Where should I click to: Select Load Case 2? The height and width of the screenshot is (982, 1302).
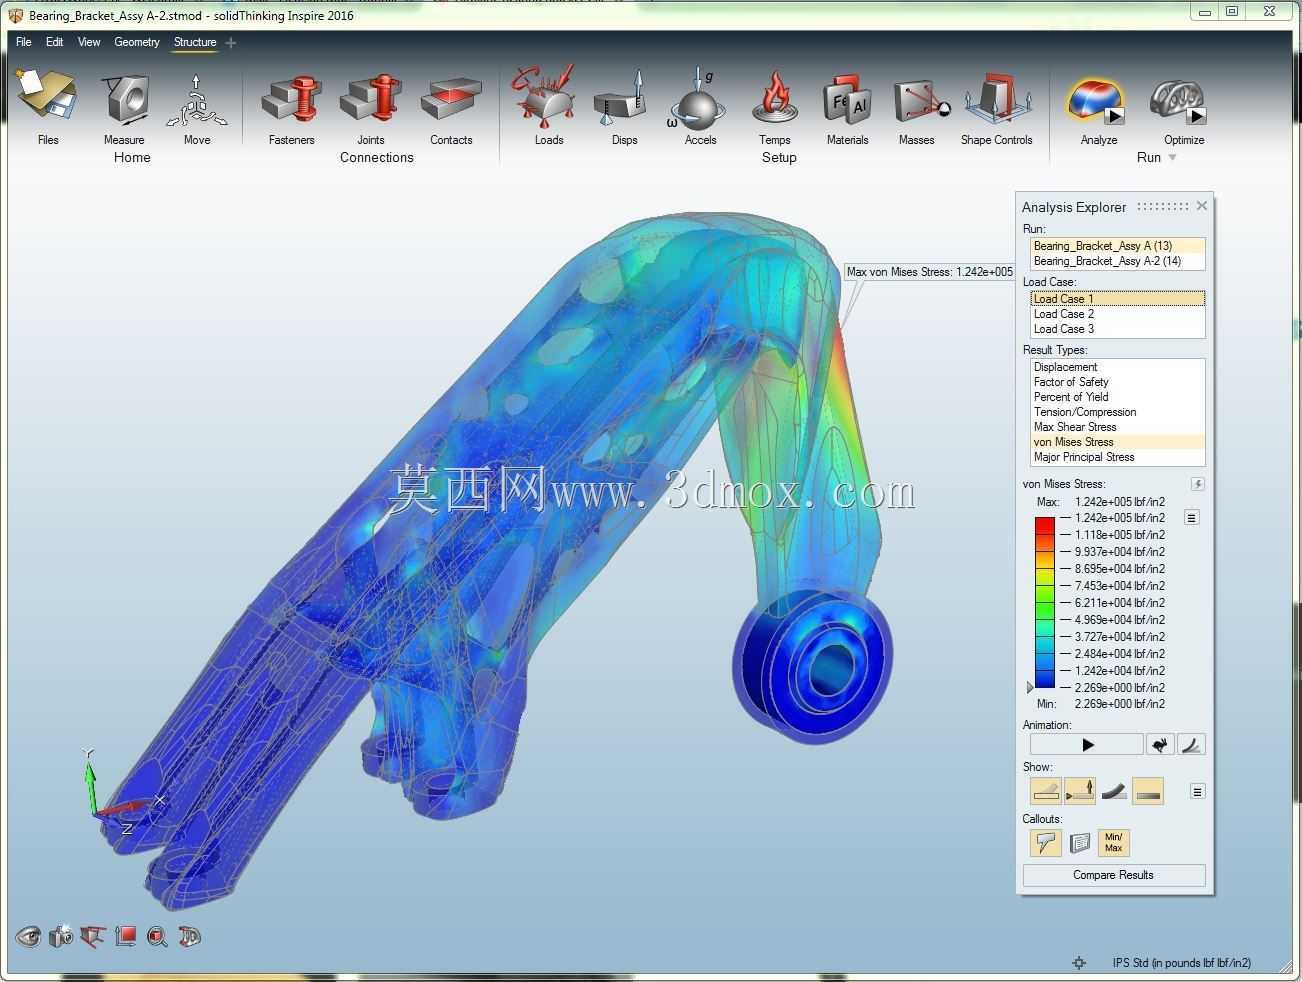(x=1117, y=314)
